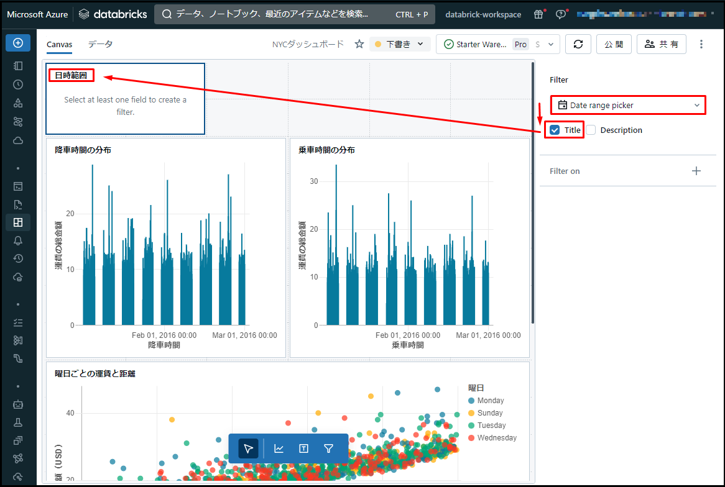
Task: Add a text box widget
Action: (304, 449)
